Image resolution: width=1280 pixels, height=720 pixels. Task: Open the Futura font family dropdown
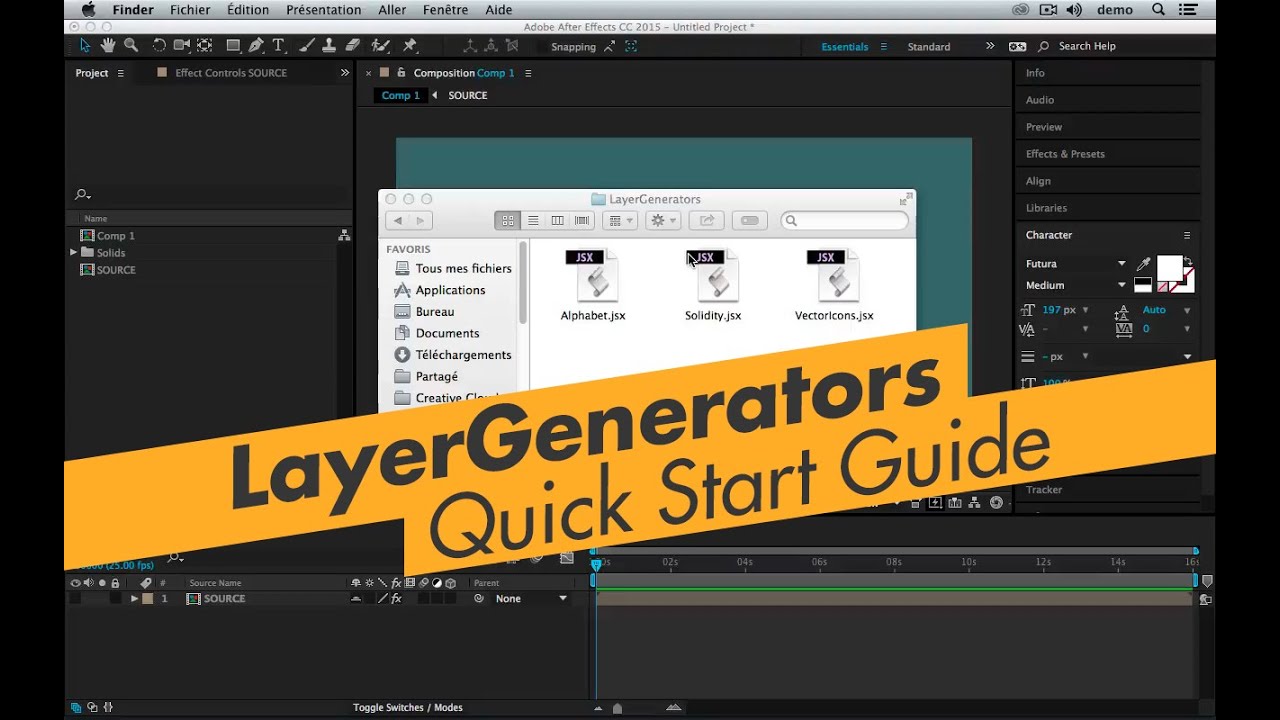point(1121,264)
